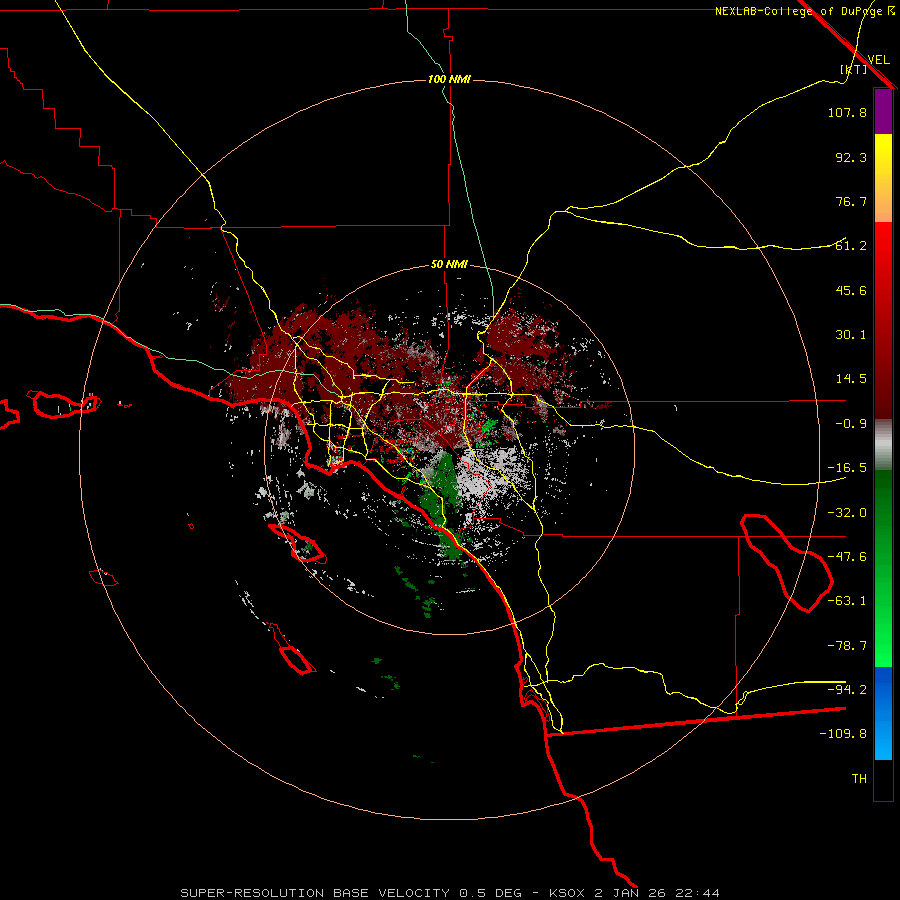Click the -47.6 velocity scale value
Screen dimensions: 900x900
[x=847, y=557]
